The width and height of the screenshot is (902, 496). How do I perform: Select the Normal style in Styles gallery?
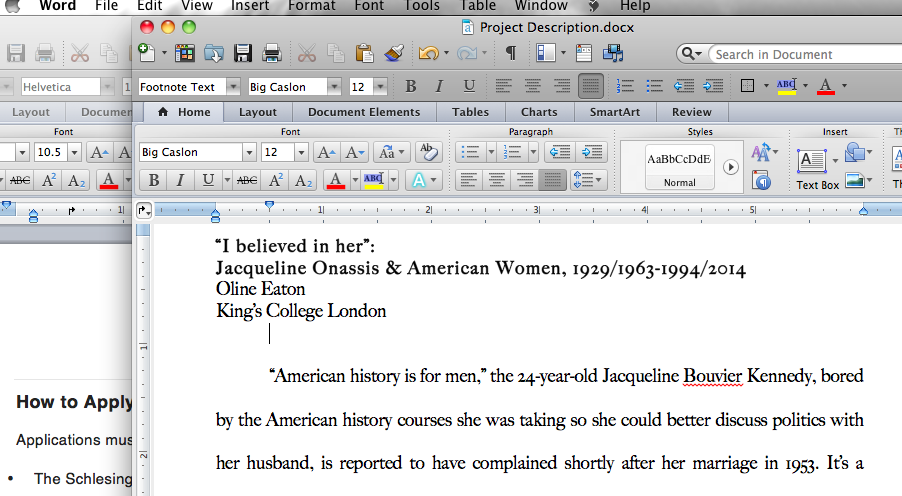tap(679, 167)
